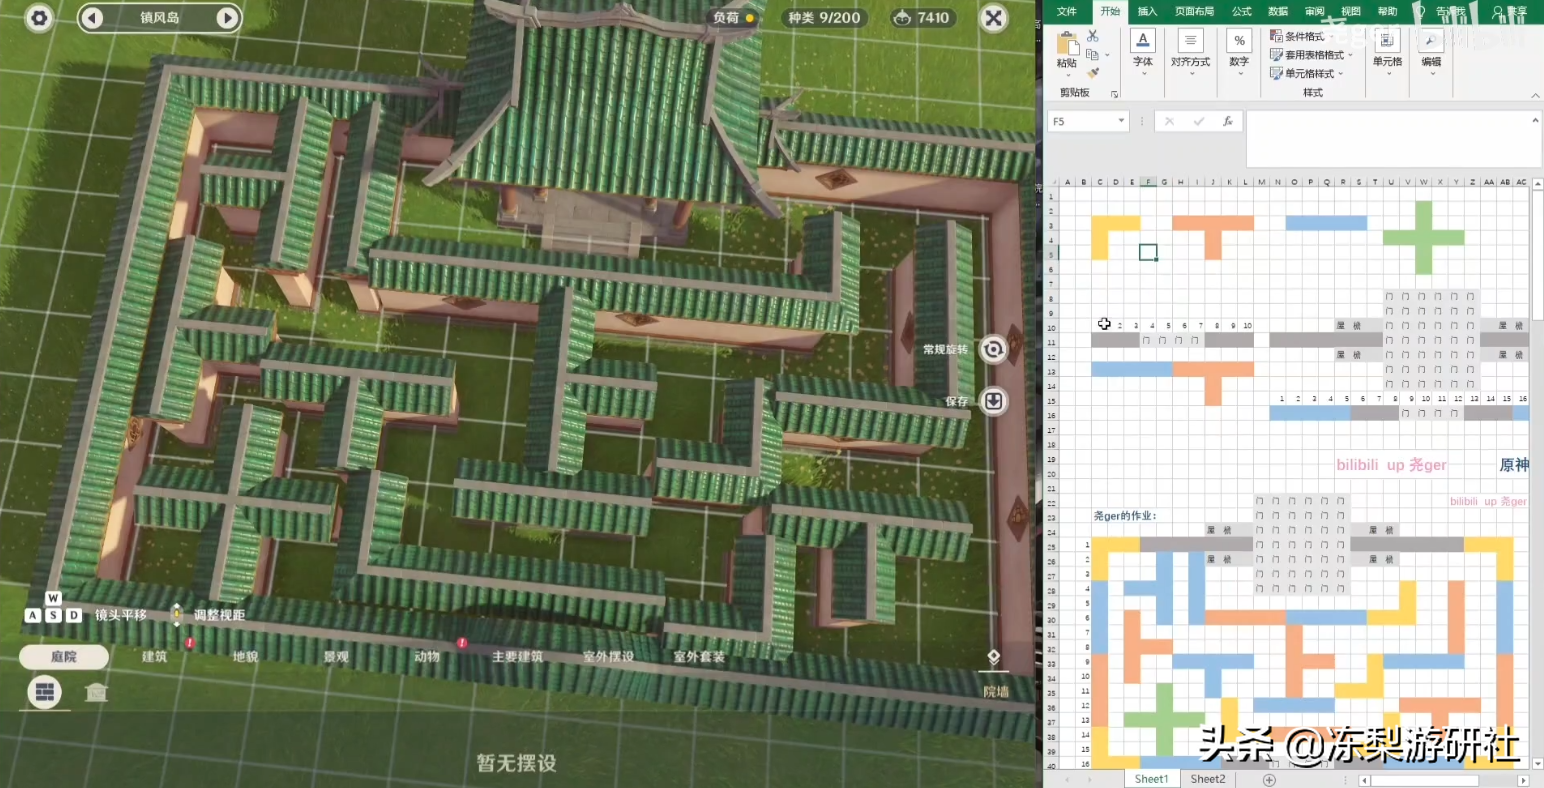
Task: Click the Format Painter brush icon
Action: [1093, 73]
